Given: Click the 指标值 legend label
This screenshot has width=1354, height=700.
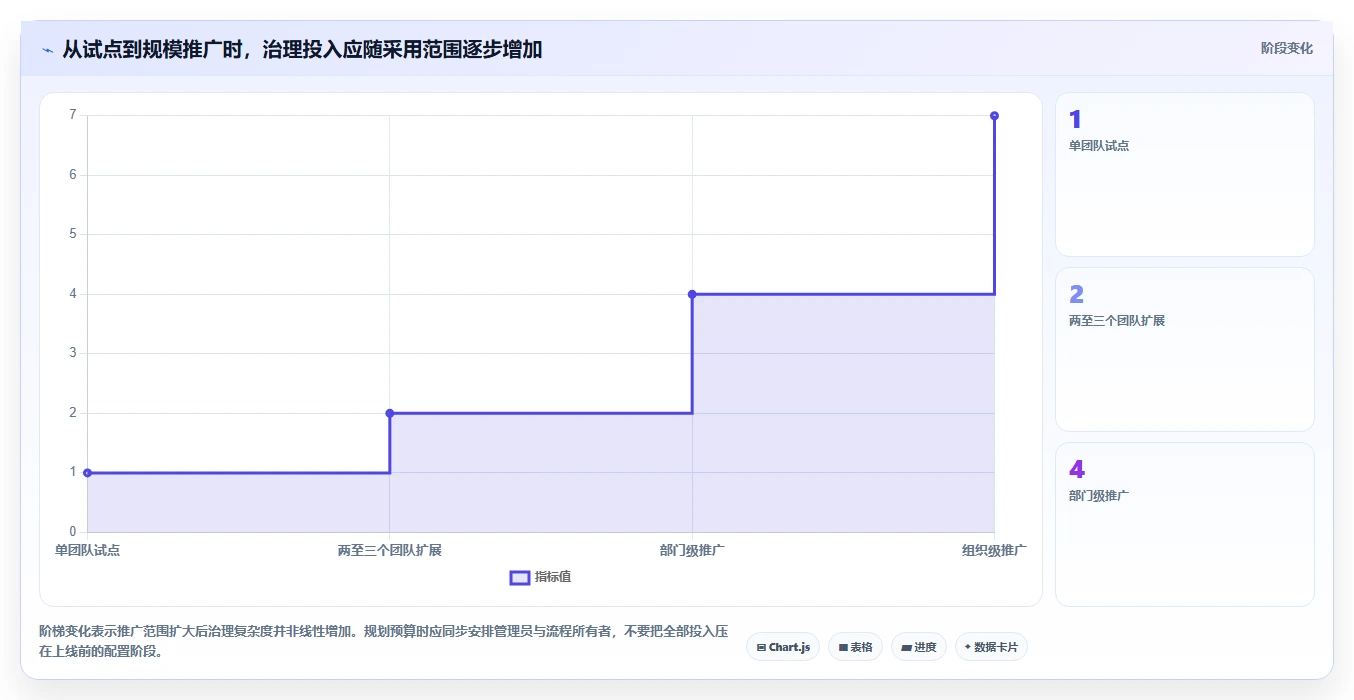Looking at the screenshot, I should [553, 577].
